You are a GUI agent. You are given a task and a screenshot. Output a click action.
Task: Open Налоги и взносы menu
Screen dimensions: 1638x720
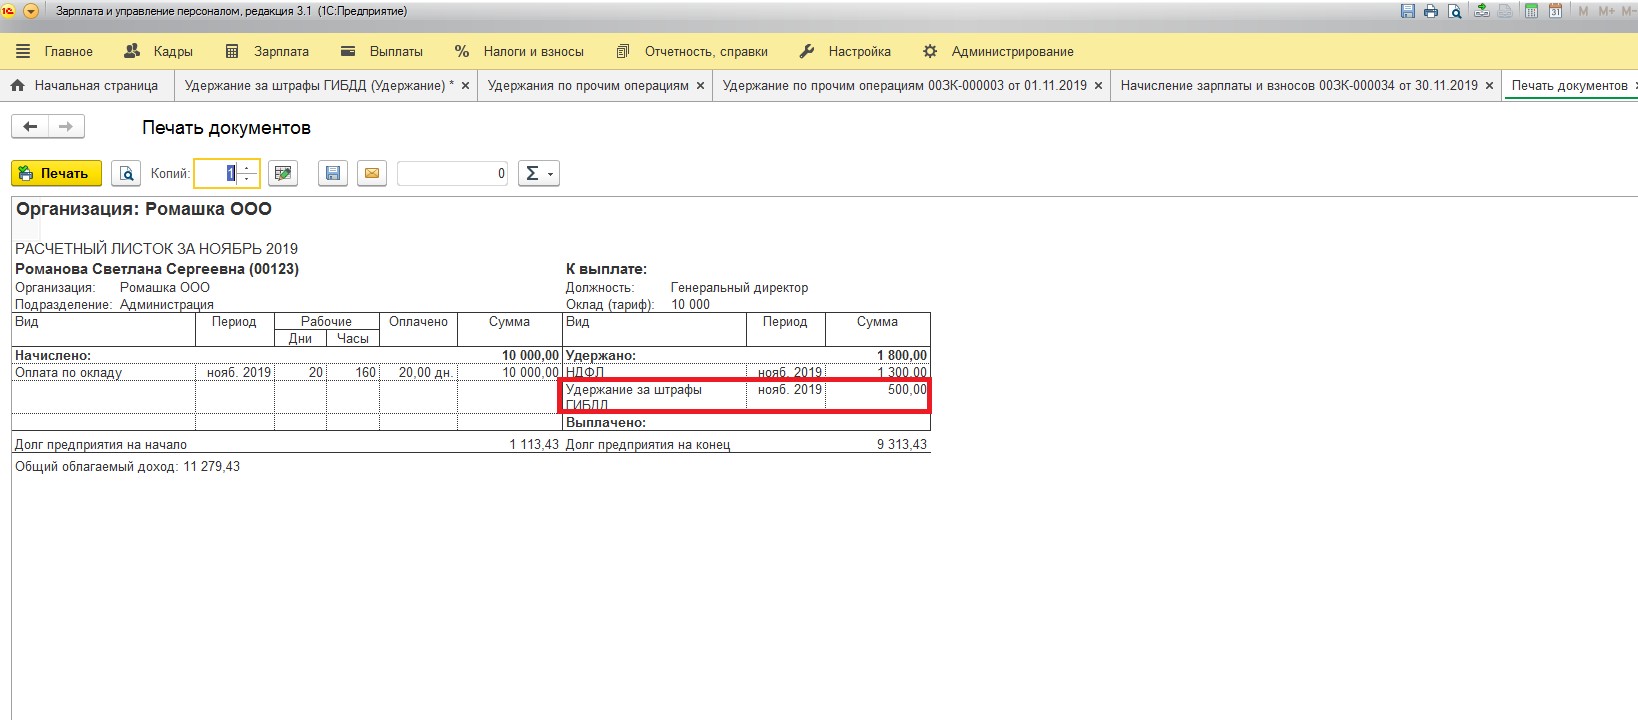point(519,51)
